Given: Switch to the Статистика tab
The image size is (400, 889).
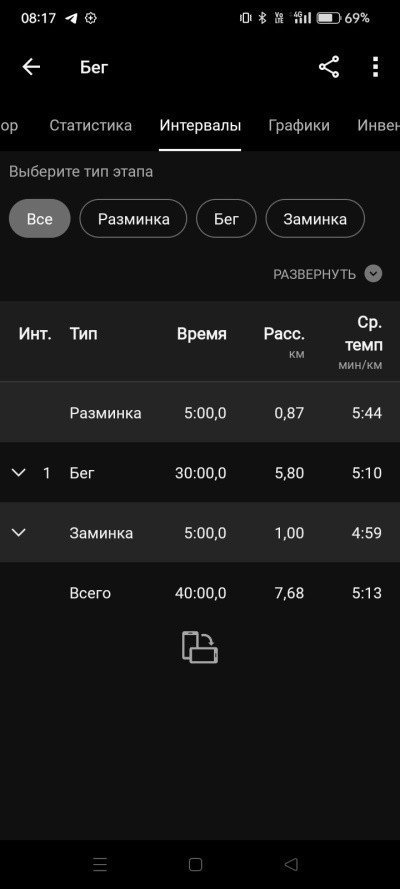Looking at the screenshot, I should click(91, 125).
